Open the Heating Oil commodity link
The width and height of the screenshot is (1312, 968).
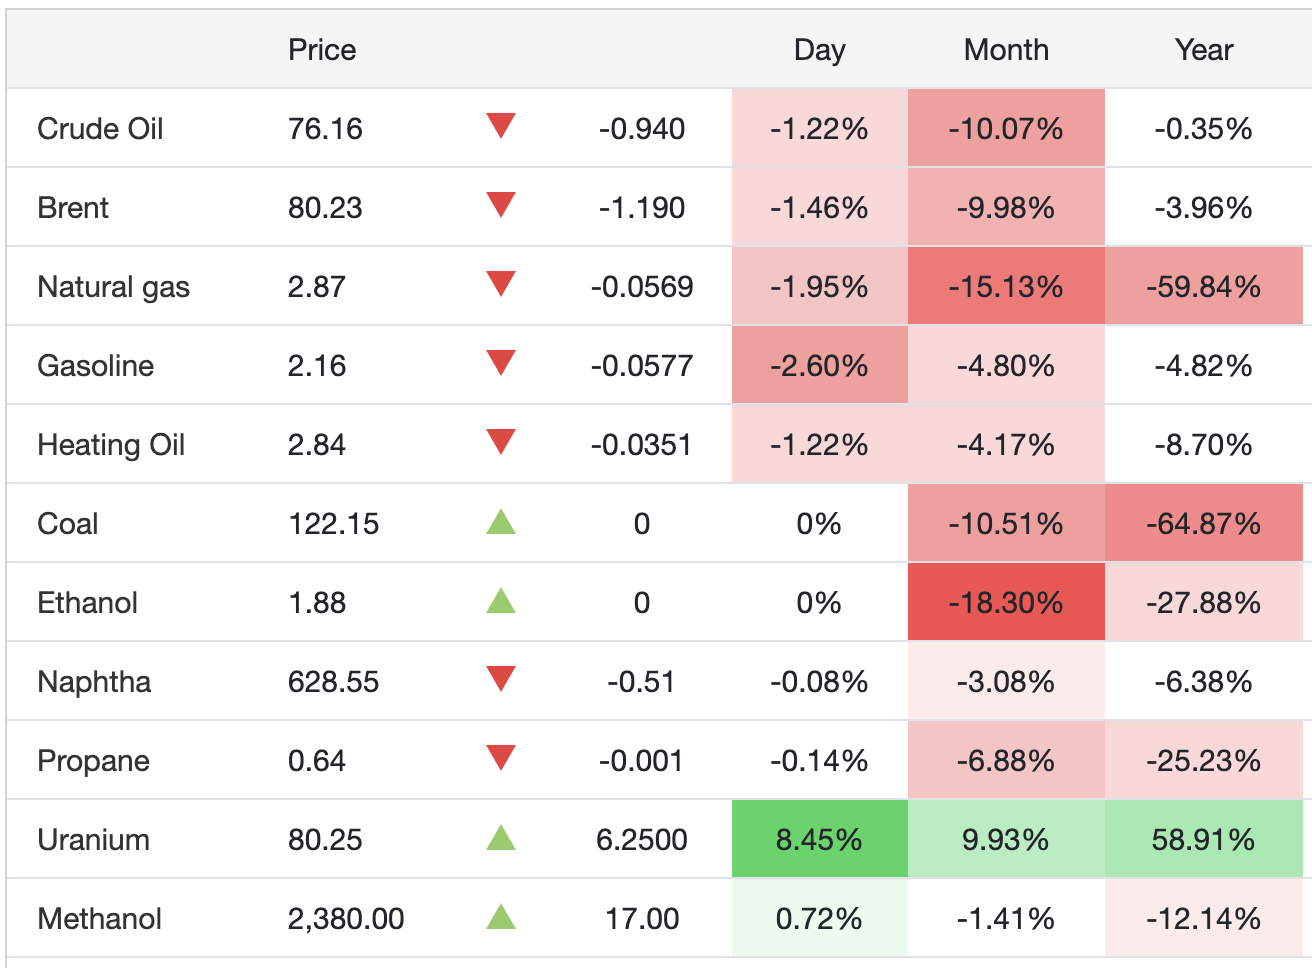111,445
